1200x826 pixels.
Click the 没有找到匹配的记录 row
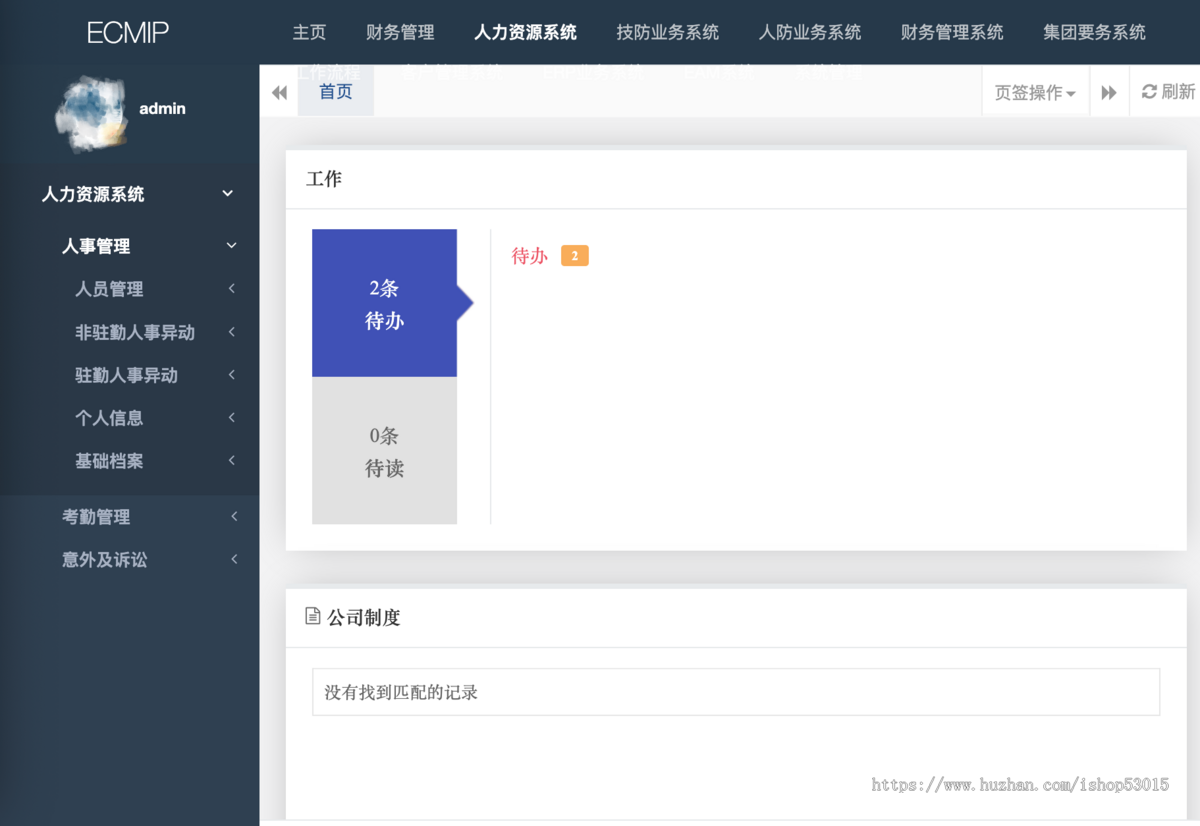[x=736, y=692]
